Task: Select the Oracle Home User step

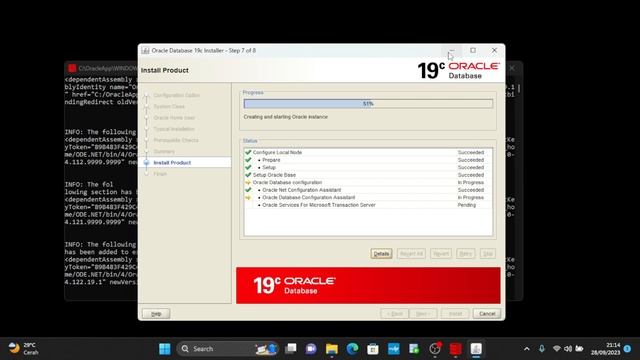Action: coord(174,118)
